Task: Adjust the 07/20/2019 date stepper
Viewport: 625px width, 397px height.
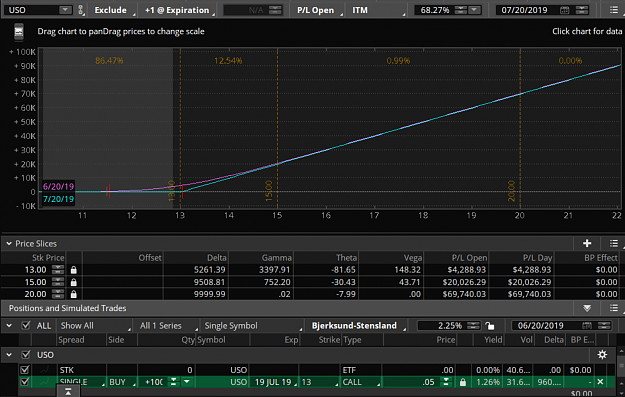Action: point(582,10)
